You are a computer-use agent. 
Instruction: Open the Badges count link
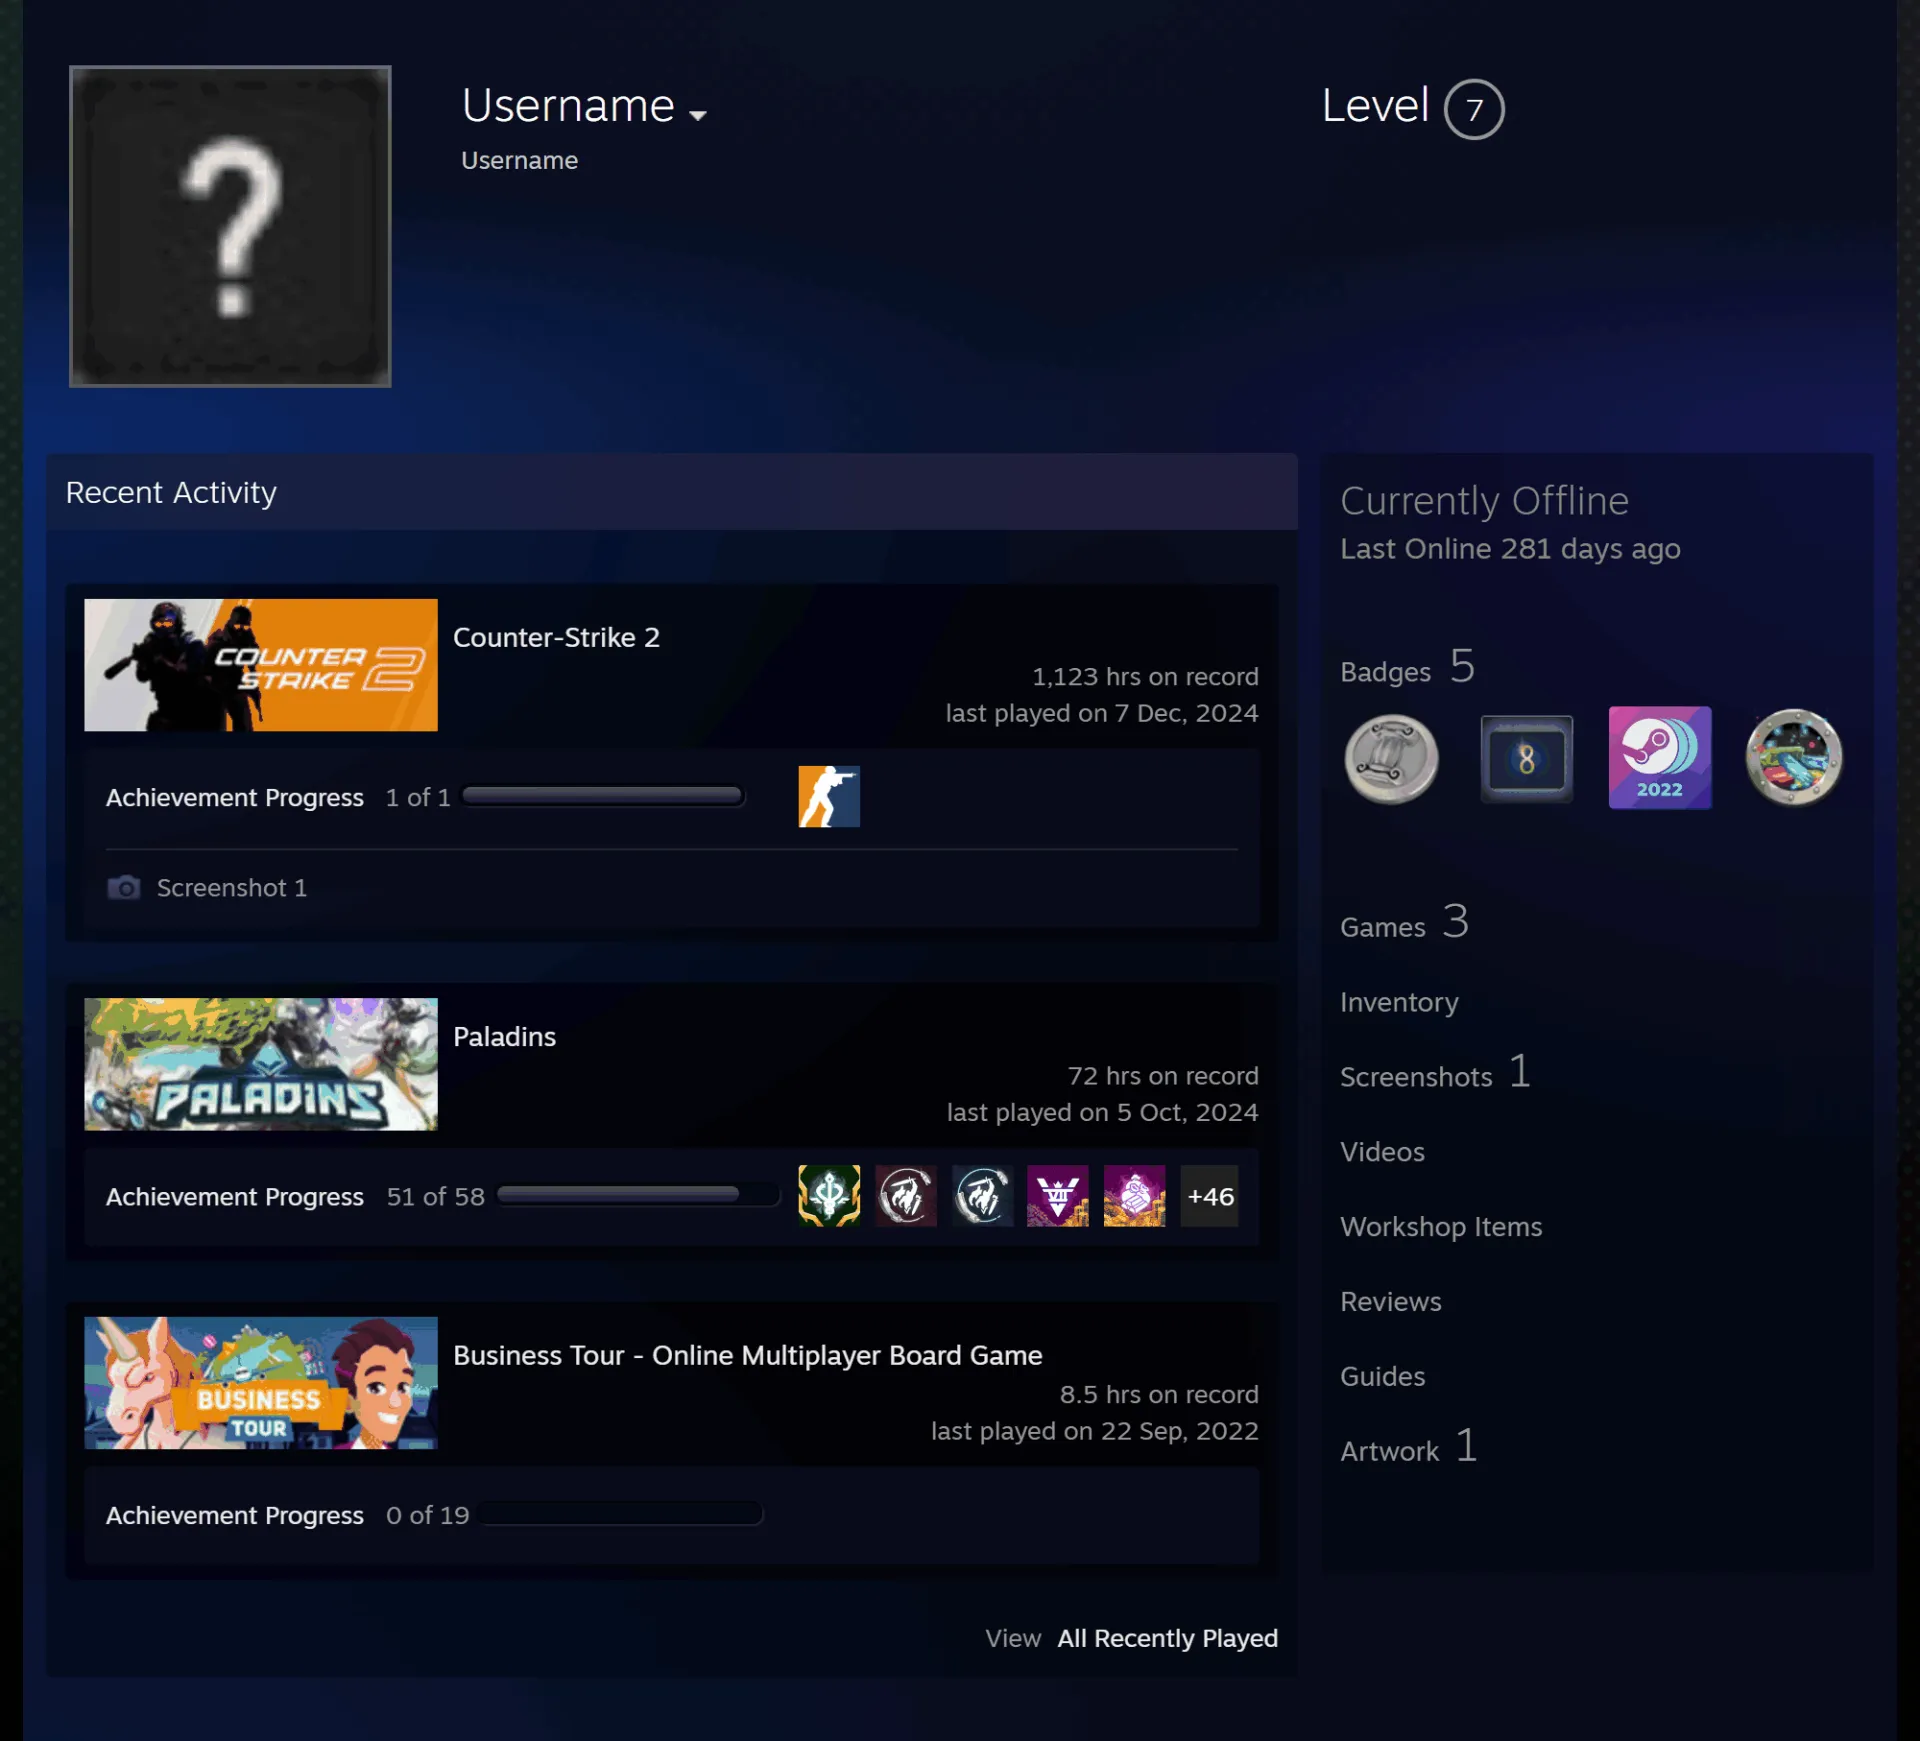coord(1407,667)
